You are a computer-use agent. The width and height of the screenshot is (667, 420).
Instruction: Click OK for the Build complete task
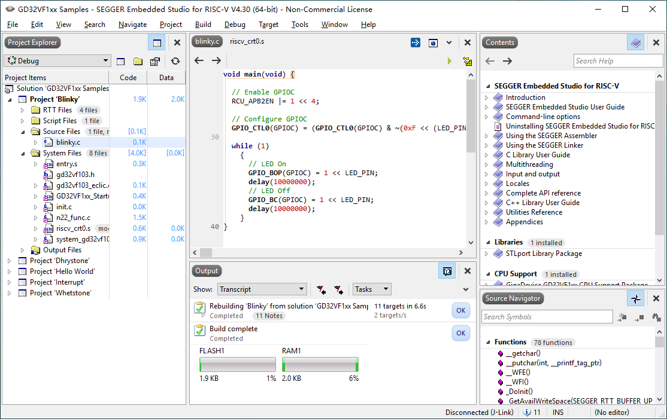(x=461, y=333)
